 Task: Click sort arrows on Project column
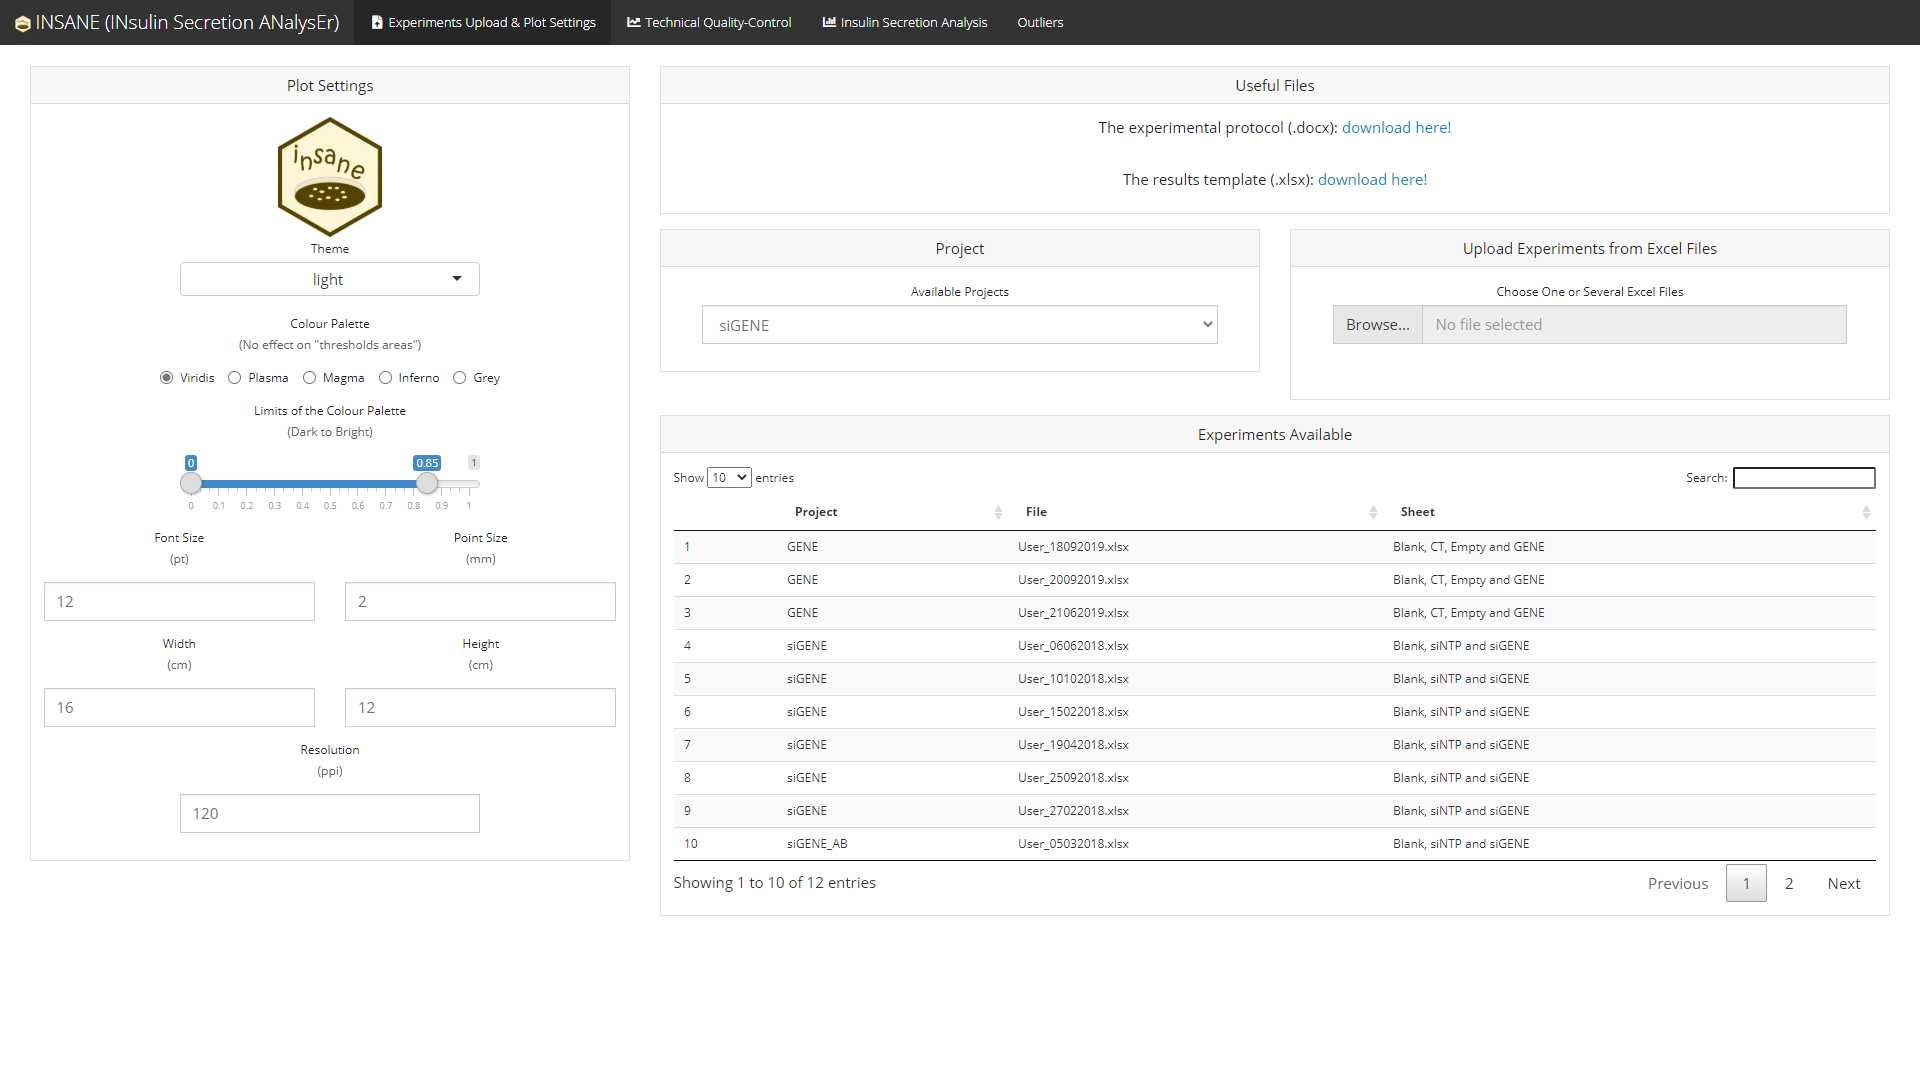pyautogui.click(x=998, y=512)
